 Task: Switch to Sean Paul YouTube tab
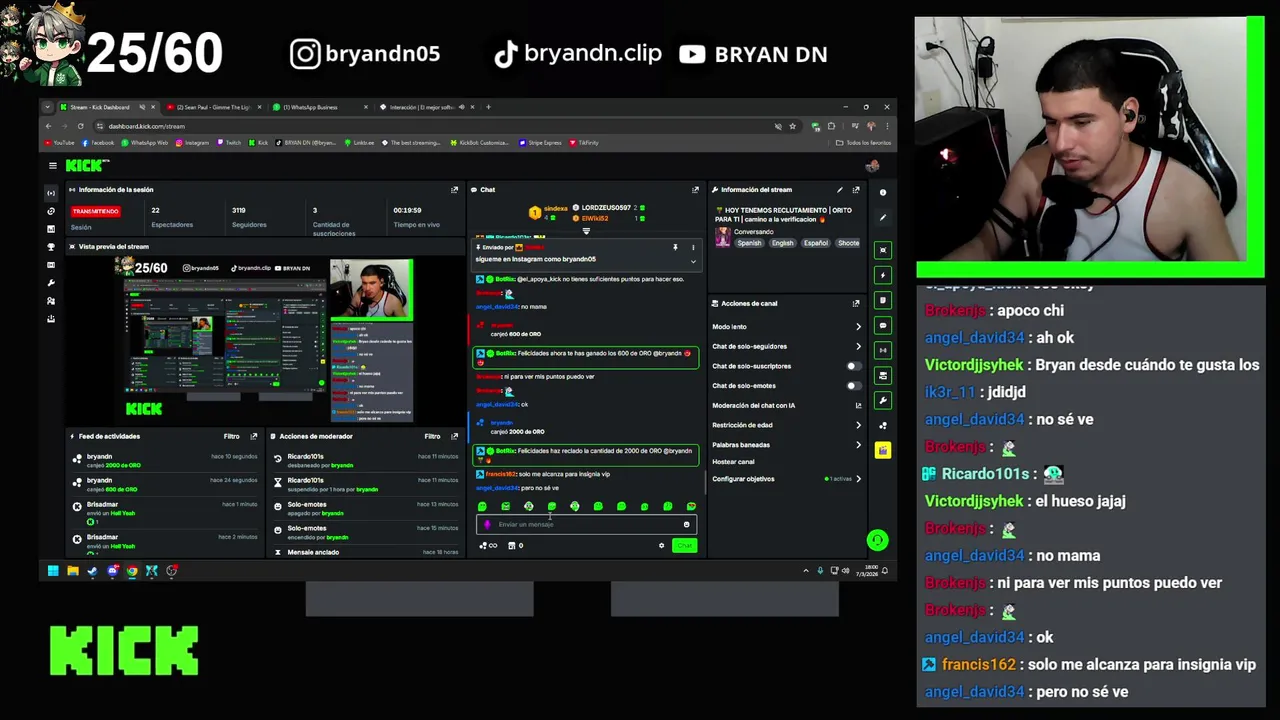[x=213, y=107]
